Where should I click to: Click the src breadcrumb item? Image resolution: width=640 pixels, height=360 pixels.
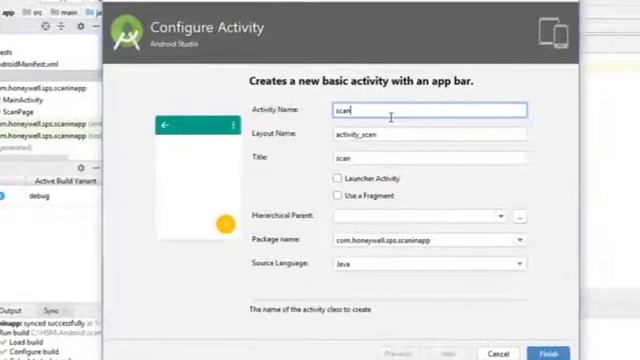point(33,13)
